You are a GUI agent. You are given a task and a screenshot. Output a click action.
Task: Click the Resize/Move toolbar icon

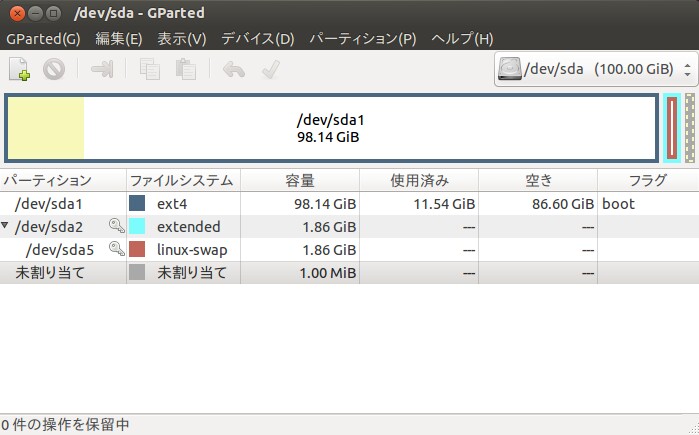pyautogui.click(x=103, y=69)
